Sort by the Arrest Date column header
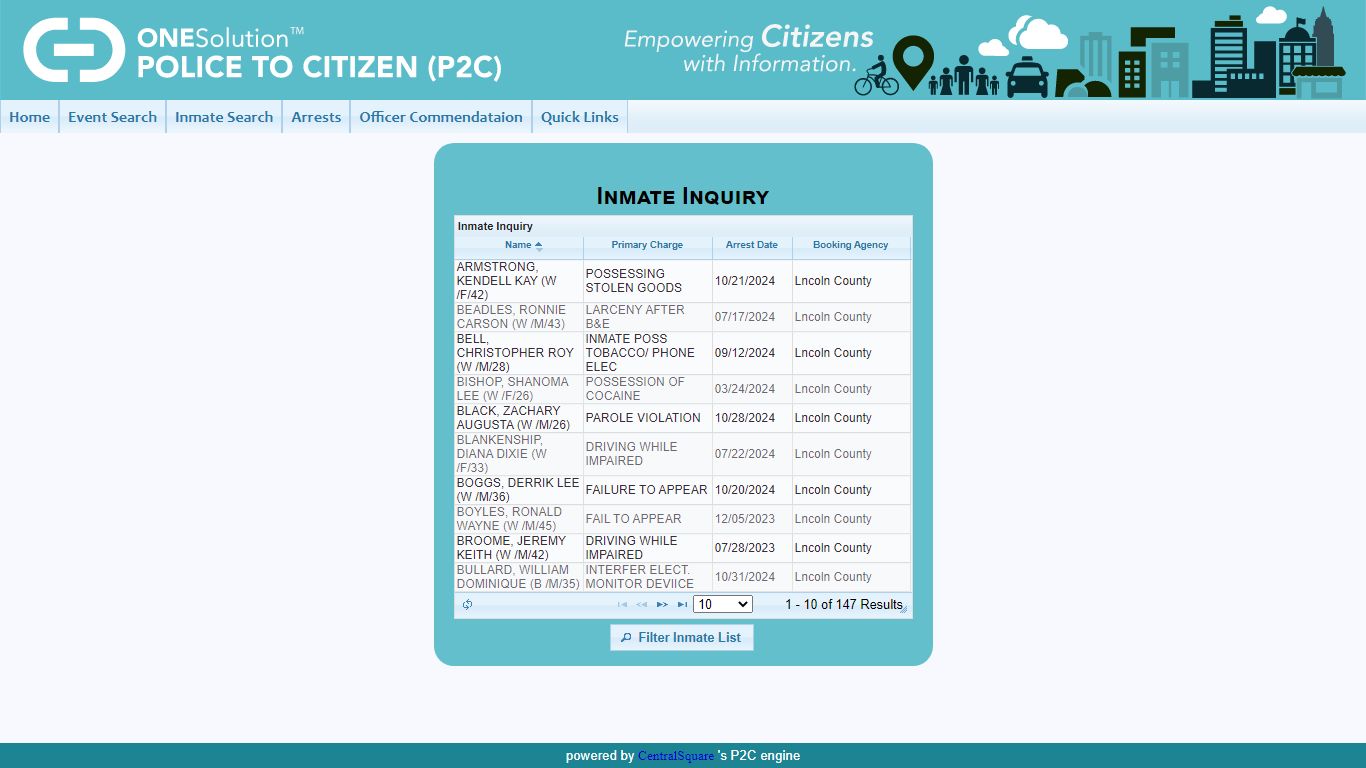 tap(752, 245)
